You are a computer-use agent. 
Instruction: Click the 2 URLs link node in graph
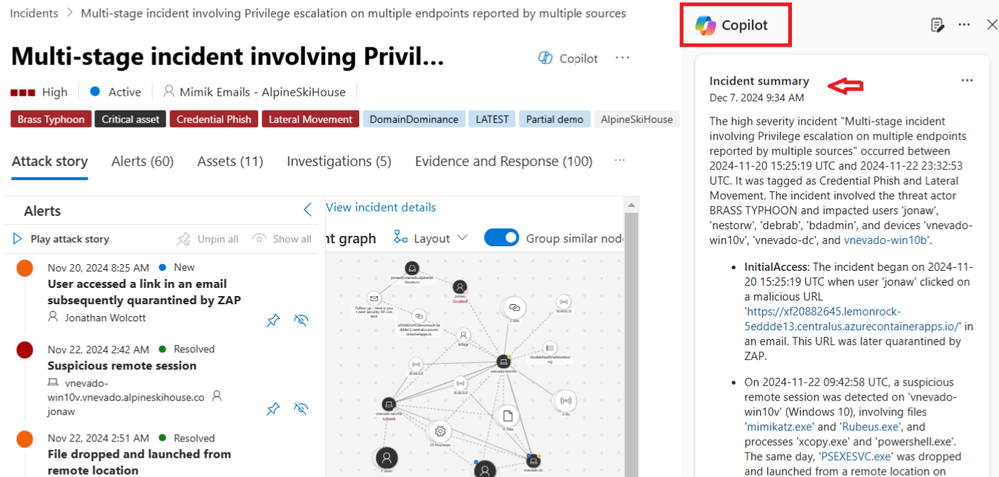[x=514, y=308]
